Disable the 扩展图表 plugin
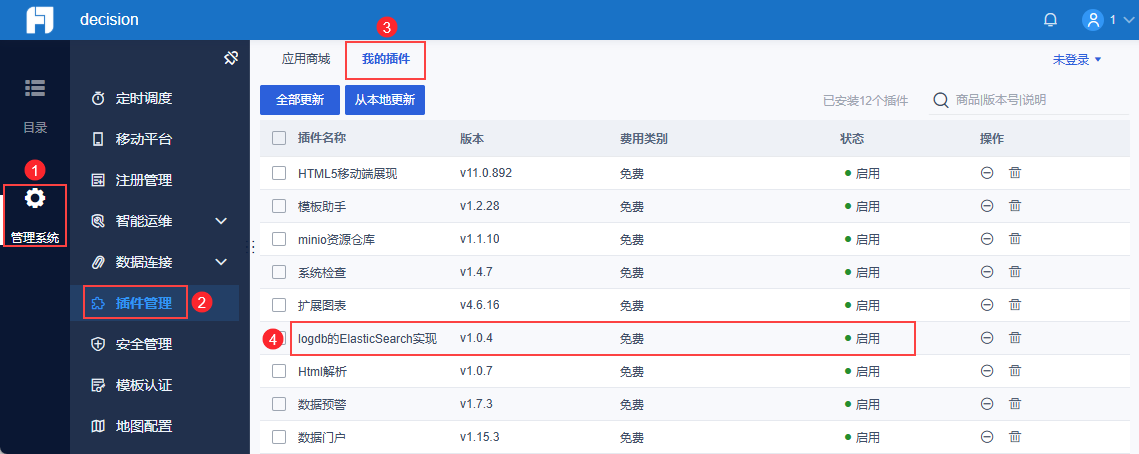The image size is (1139, 454). pos(987,305)
